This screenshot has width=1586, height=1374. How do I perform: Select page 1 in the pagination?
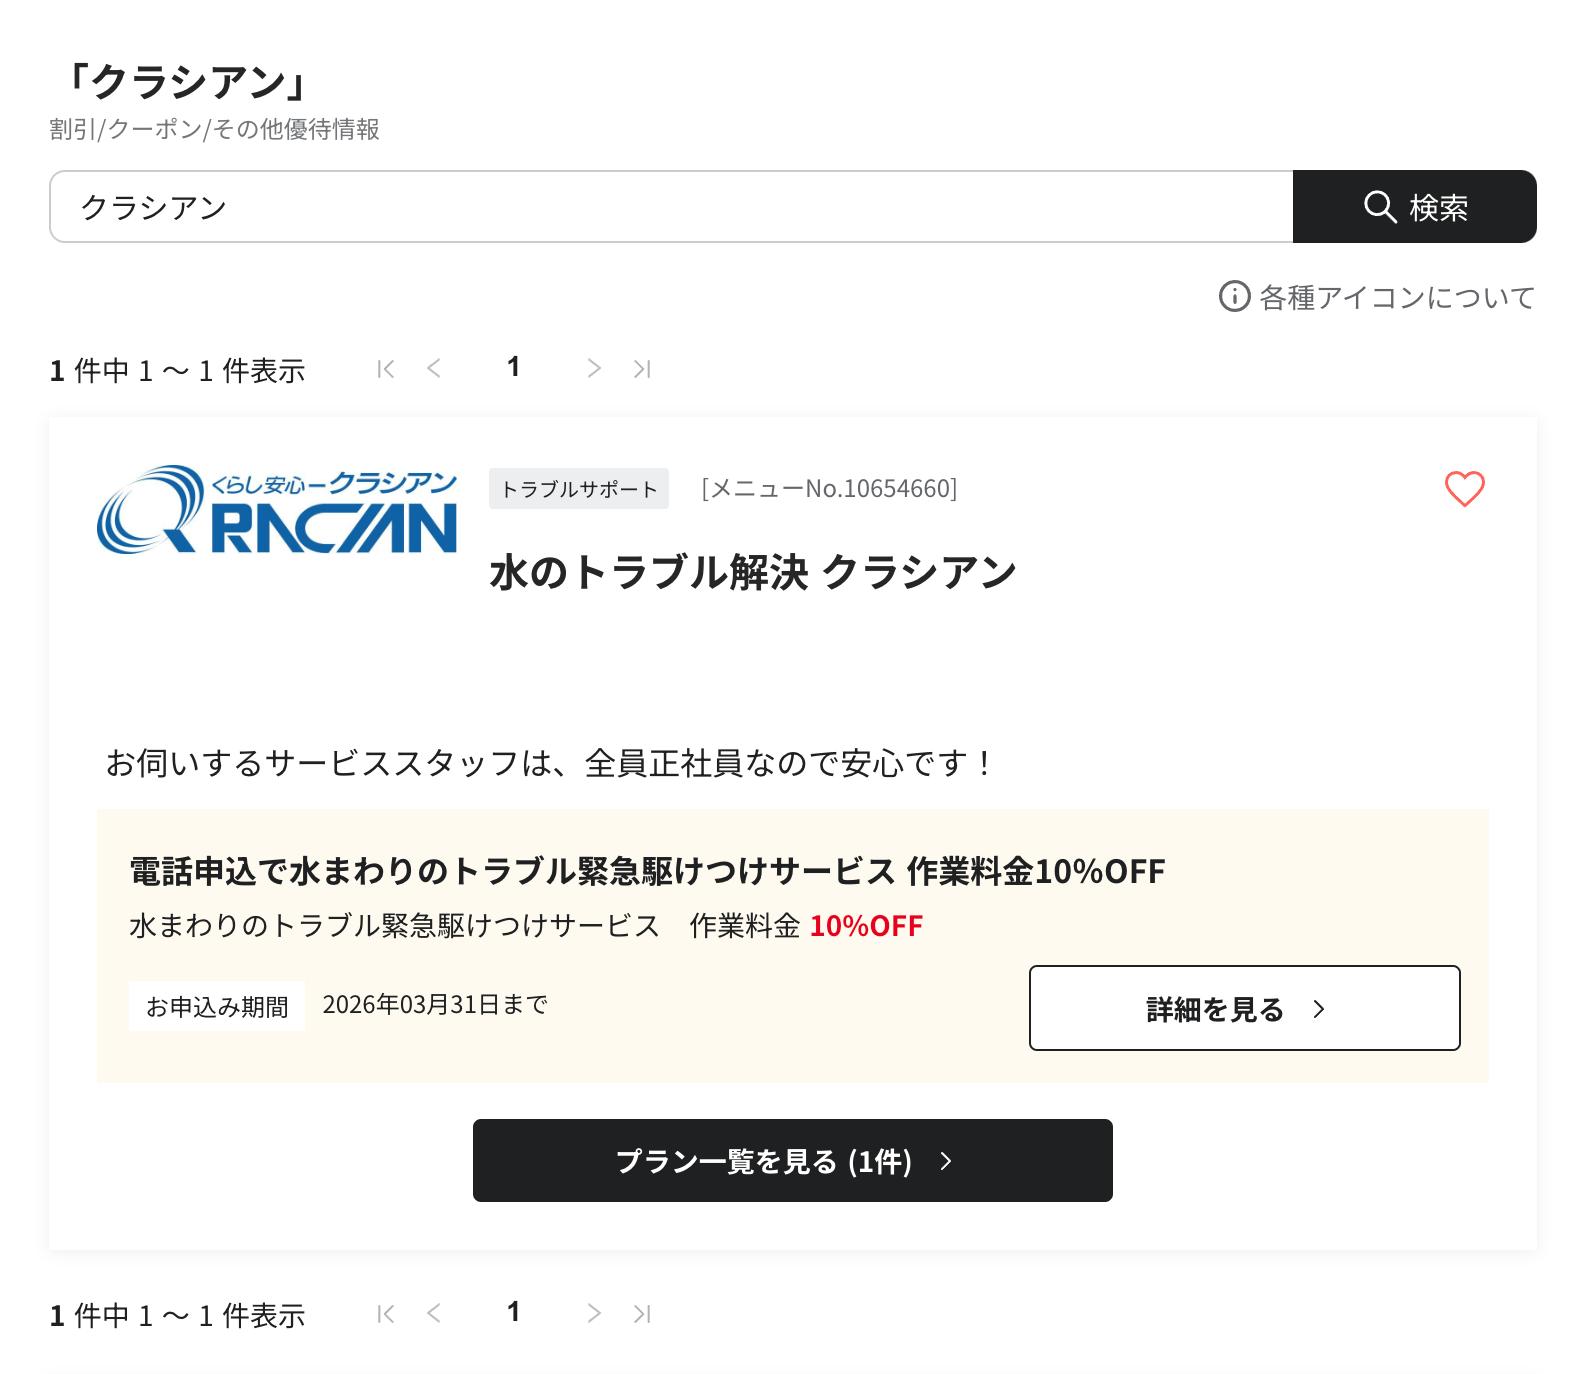pos(513,366)
